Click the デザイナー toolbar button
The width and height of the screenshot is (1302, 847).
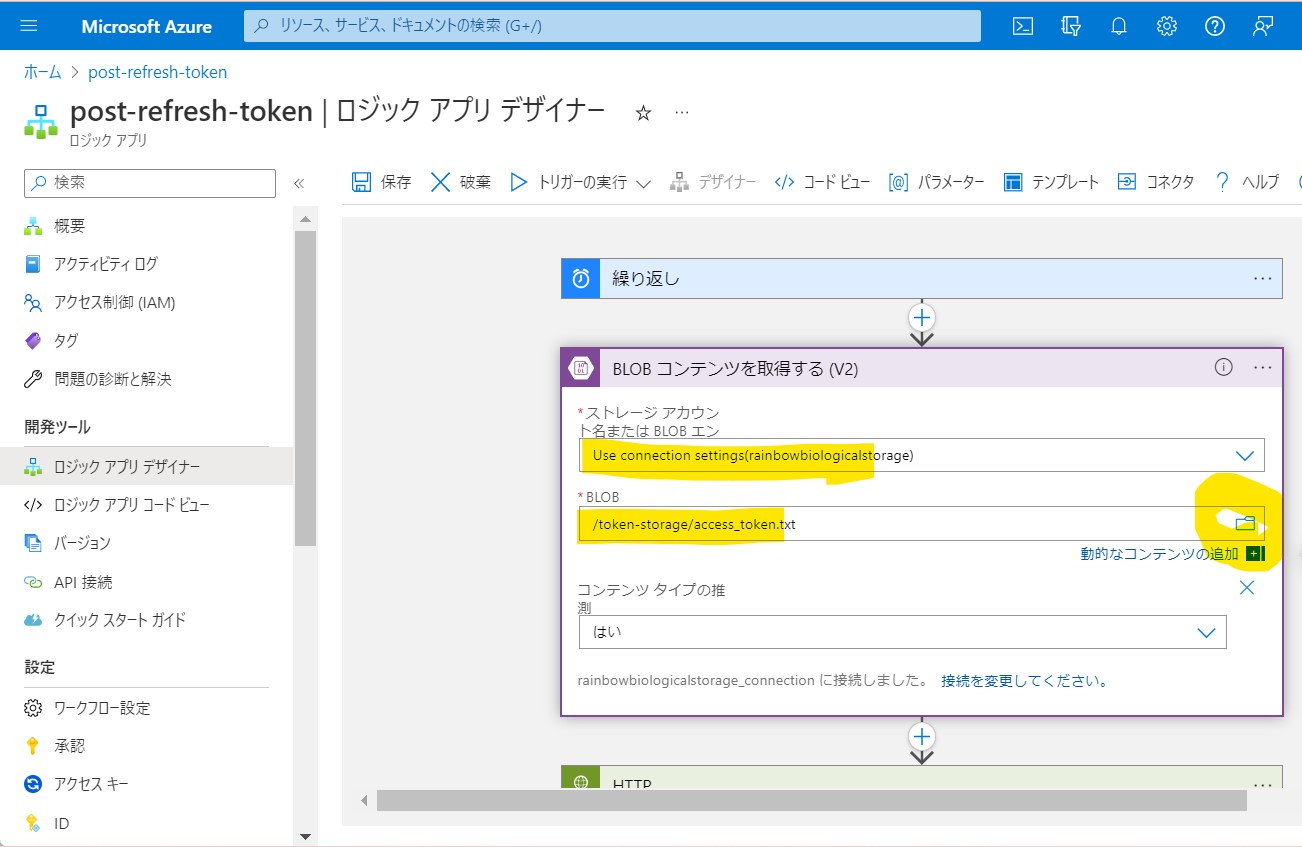714,182
